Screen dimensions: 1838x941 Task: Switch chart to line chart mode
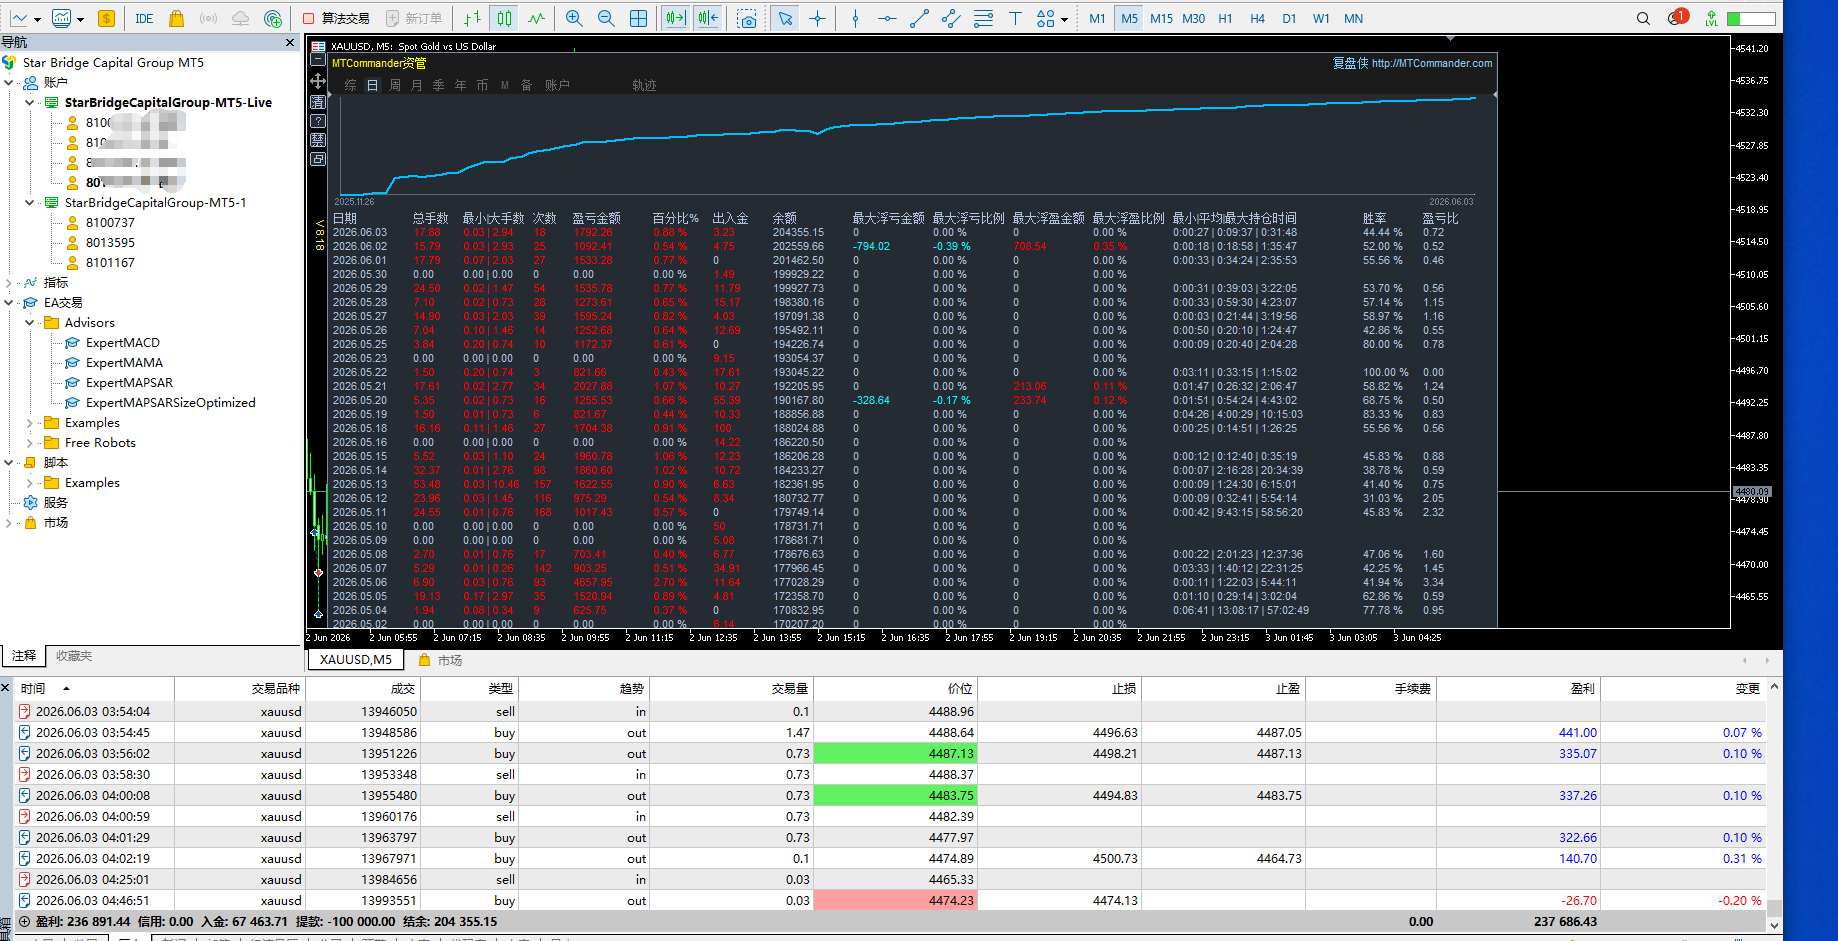point(537,18)
